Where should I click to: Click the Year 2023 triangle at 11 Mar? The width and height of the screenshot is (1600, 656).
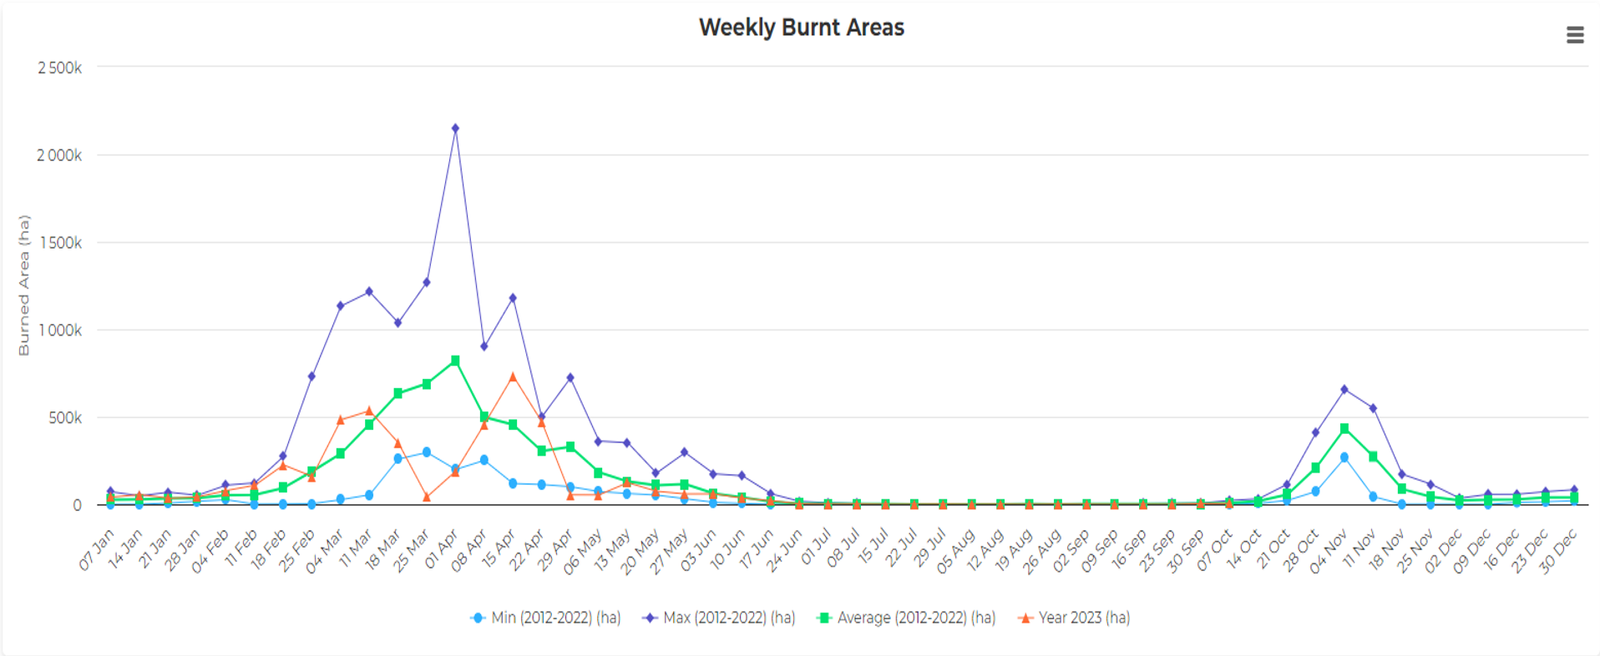[369, 410]
